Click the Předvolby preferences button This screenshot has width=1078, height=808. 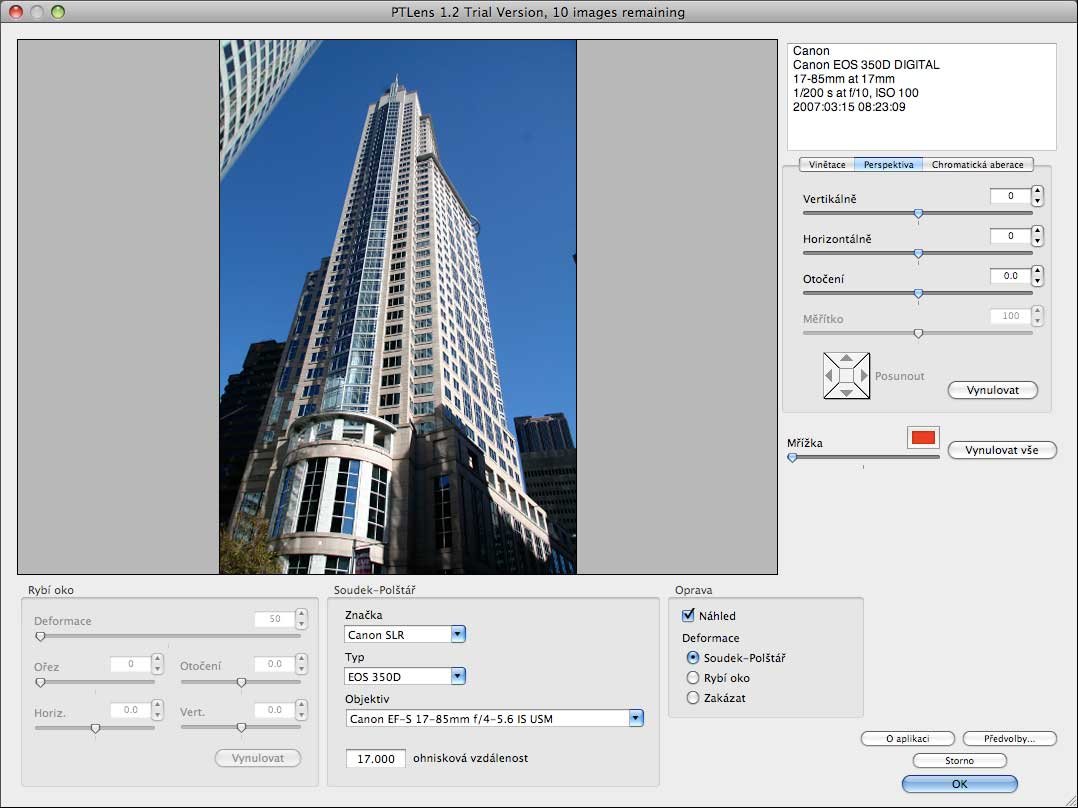[x=1008, y=739]
